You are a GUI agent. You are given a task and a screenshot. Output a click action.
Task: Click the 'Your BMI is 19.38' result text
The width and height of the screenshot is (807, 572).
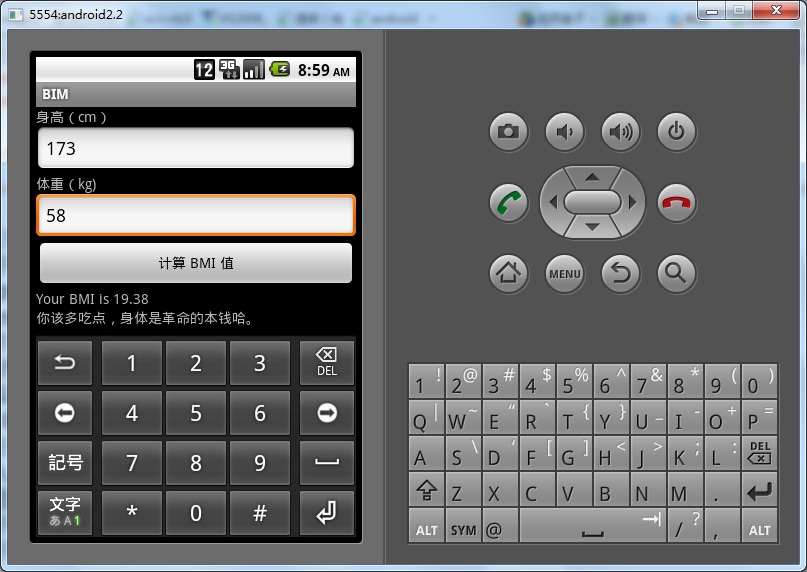pos(92,299)
